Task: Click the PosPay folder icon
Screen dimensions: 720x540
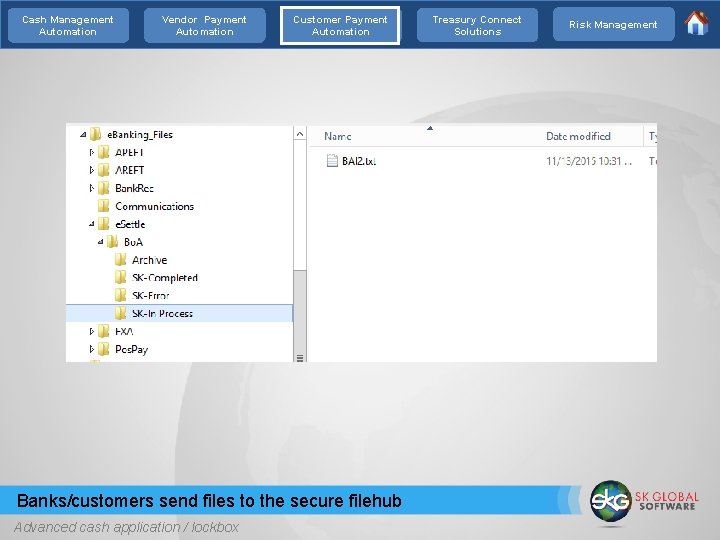Action: click(104, 349)
